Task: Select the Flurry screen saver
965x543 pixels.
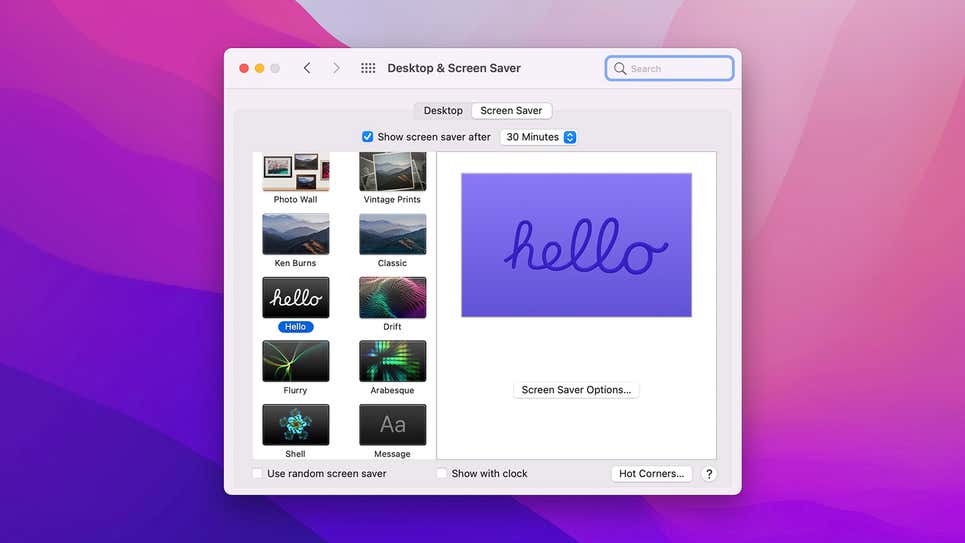Action: point(295,361)
